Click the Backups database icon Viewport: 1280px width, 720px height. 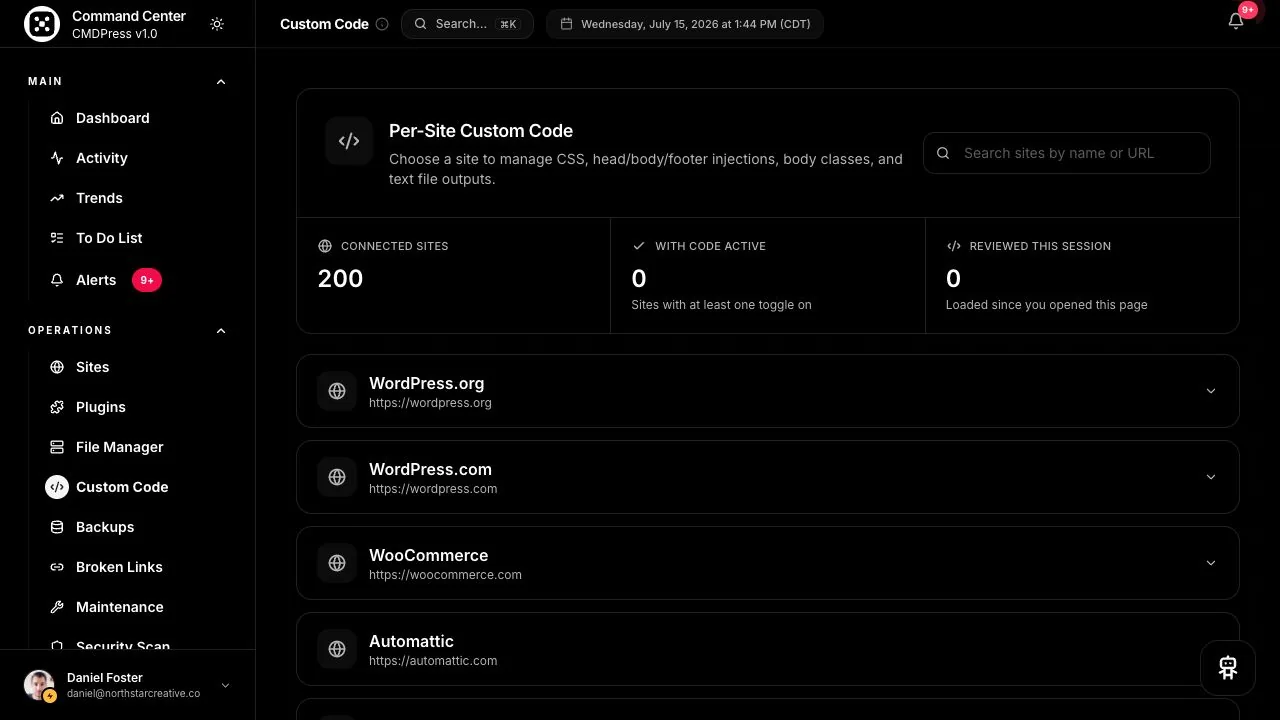[x=57, y=527]
